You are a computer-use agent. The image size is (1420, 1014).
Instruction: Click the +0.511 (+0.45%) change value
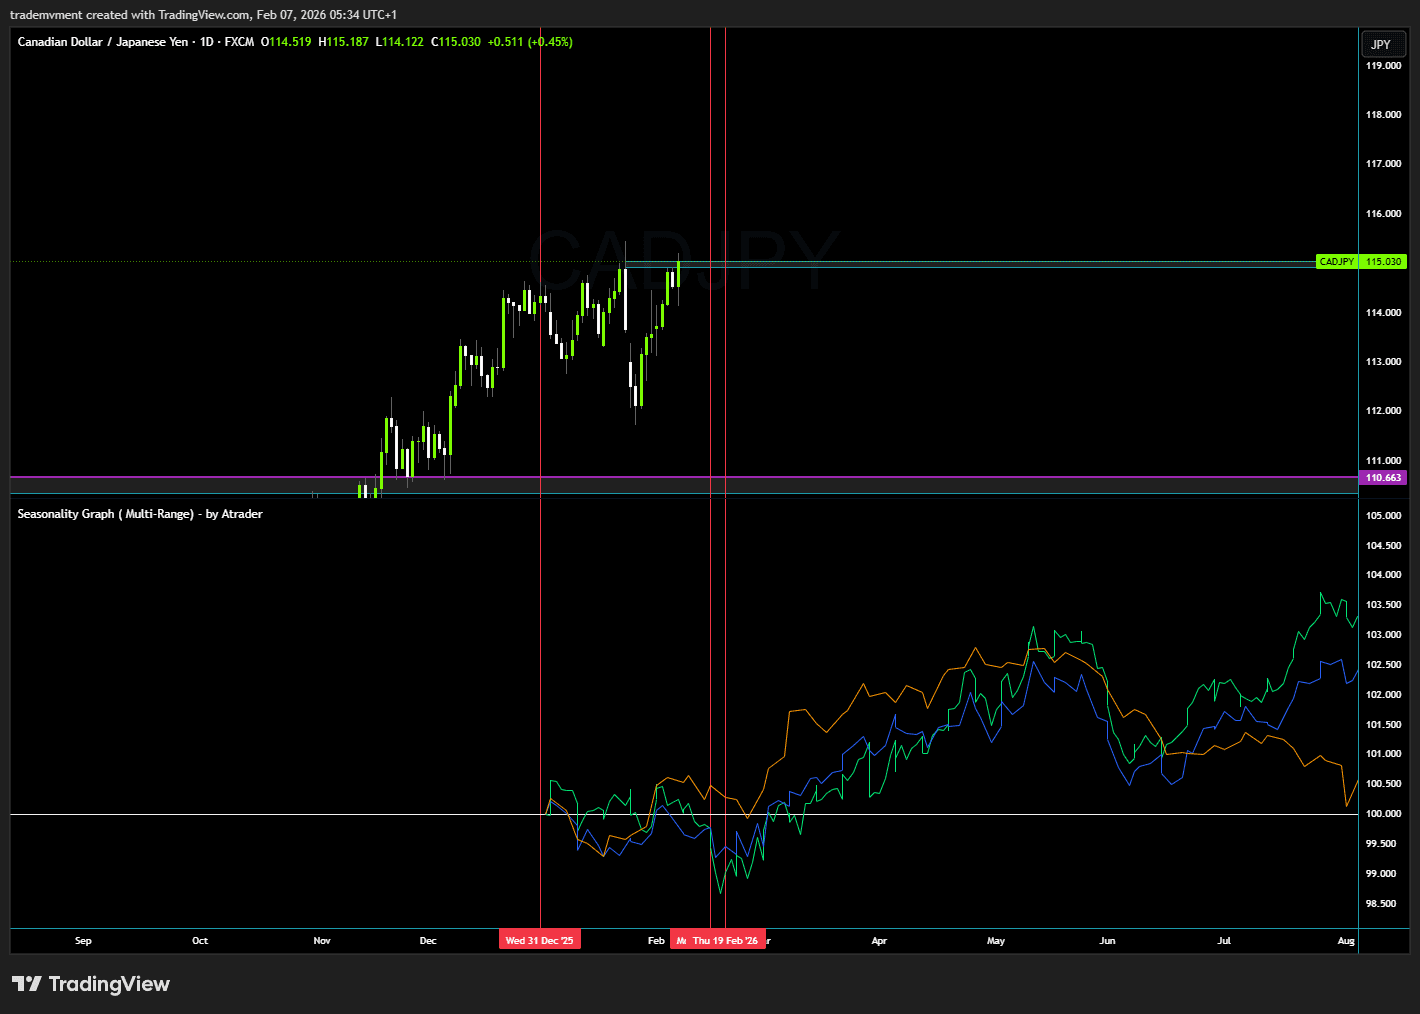[531, 42]
